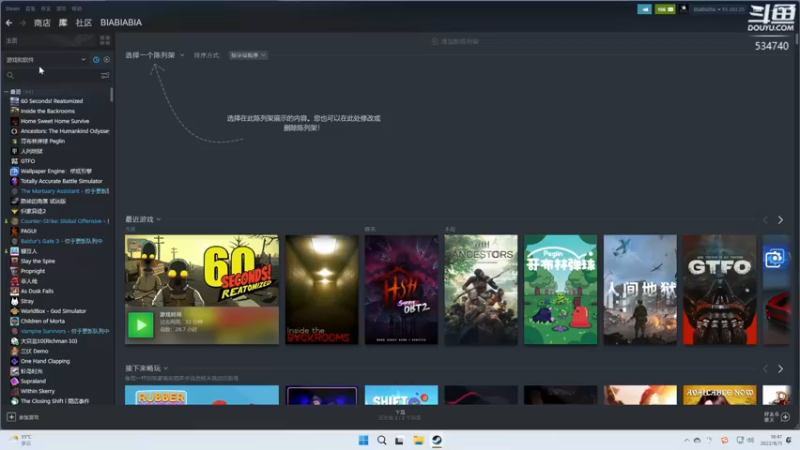Switch to the 库 library tab
The width and height of the screenshot is (800, 450).
click(x=63, y=22)
